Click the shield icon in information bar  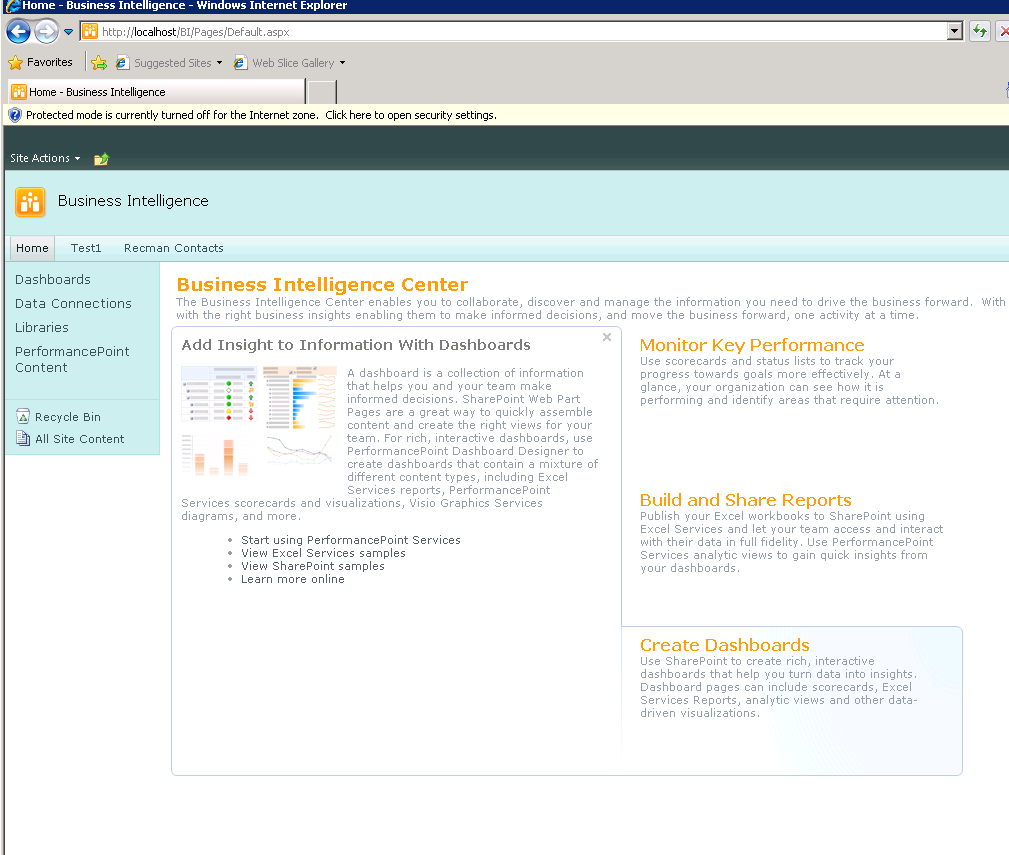point(15,115)
